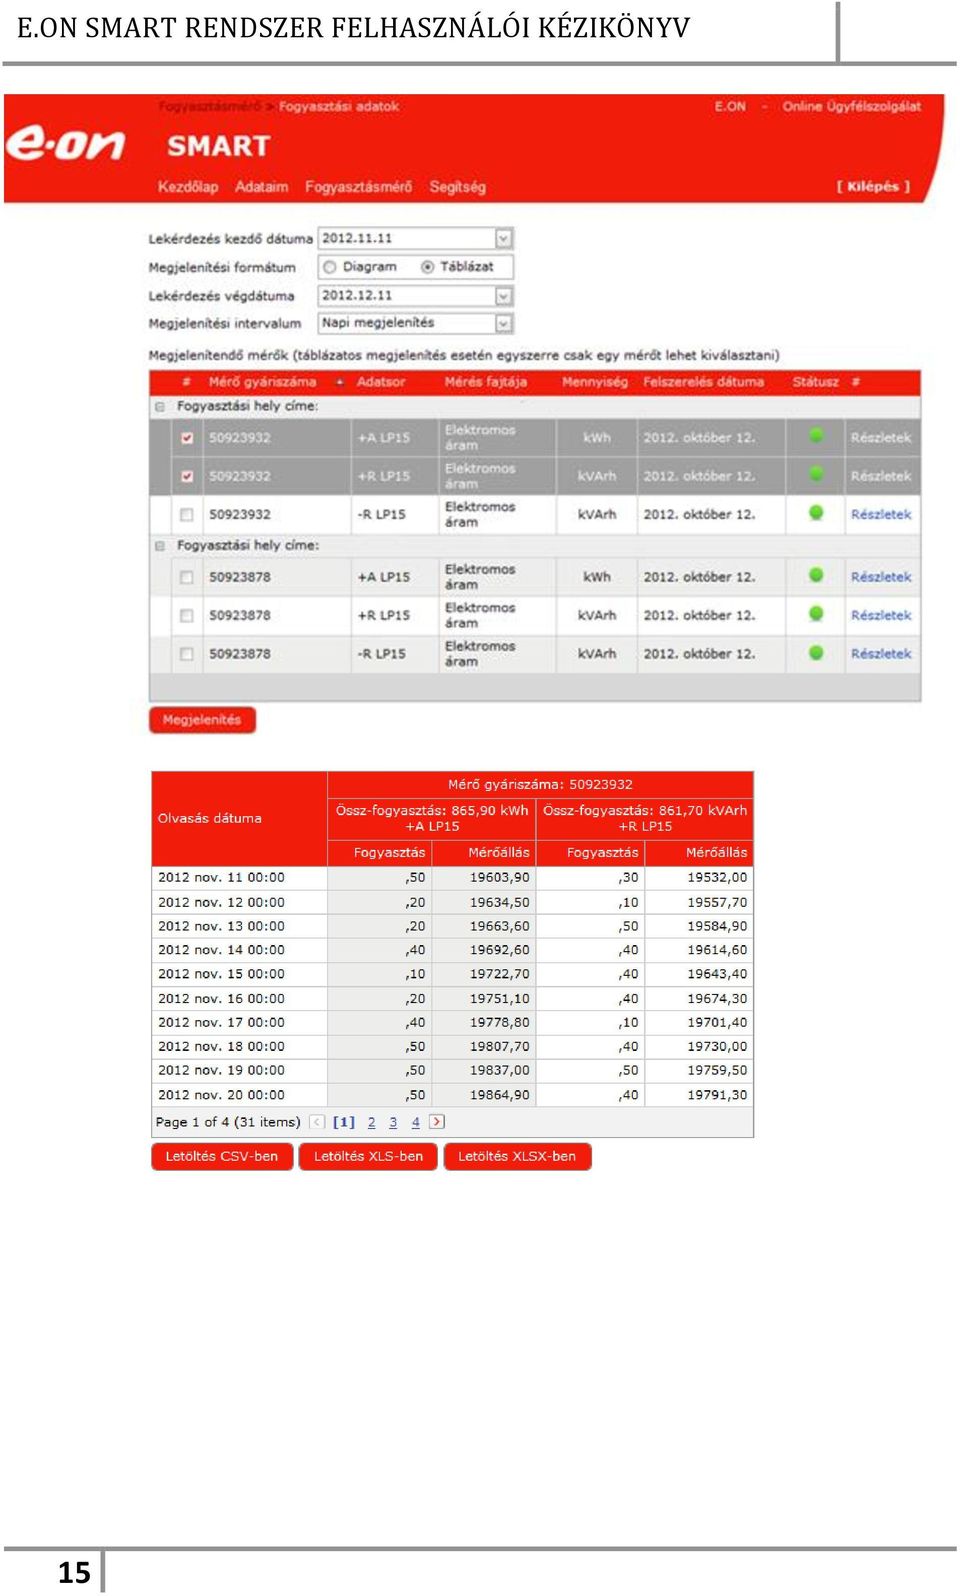Uncheck meter 50923932 +A LP15 row
Image resolution: width=960 pixels, height=1596 pixels.
tap(187, 438)
